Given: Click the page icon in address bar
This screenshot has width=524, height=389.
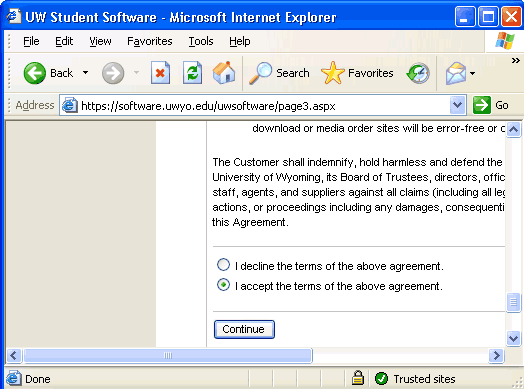Looking at the screenshot, I should pyautogui.click(x=70, y=105).
